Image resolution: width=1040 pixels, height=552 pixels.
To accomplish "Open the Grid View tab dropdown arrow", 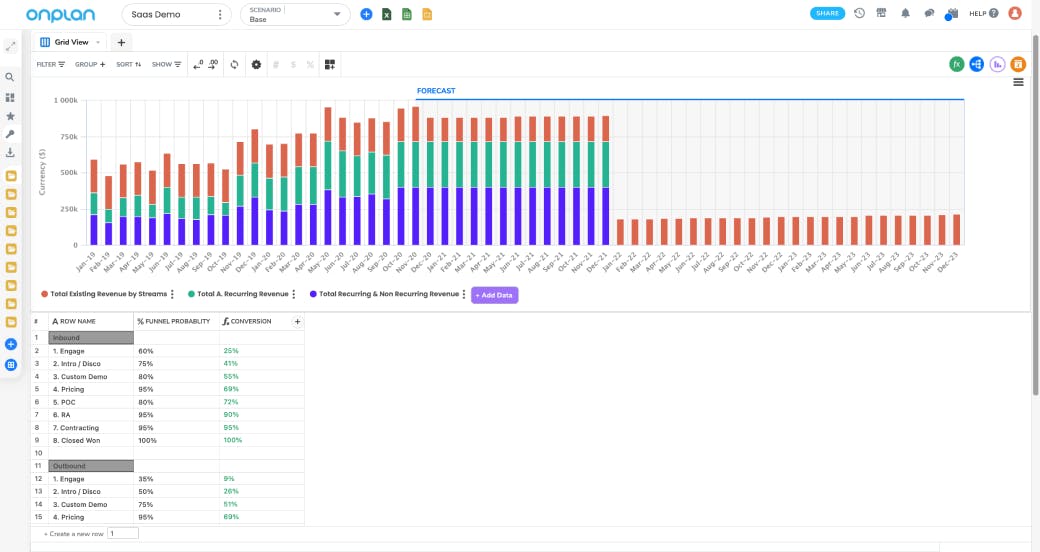I will coord(98,42).
